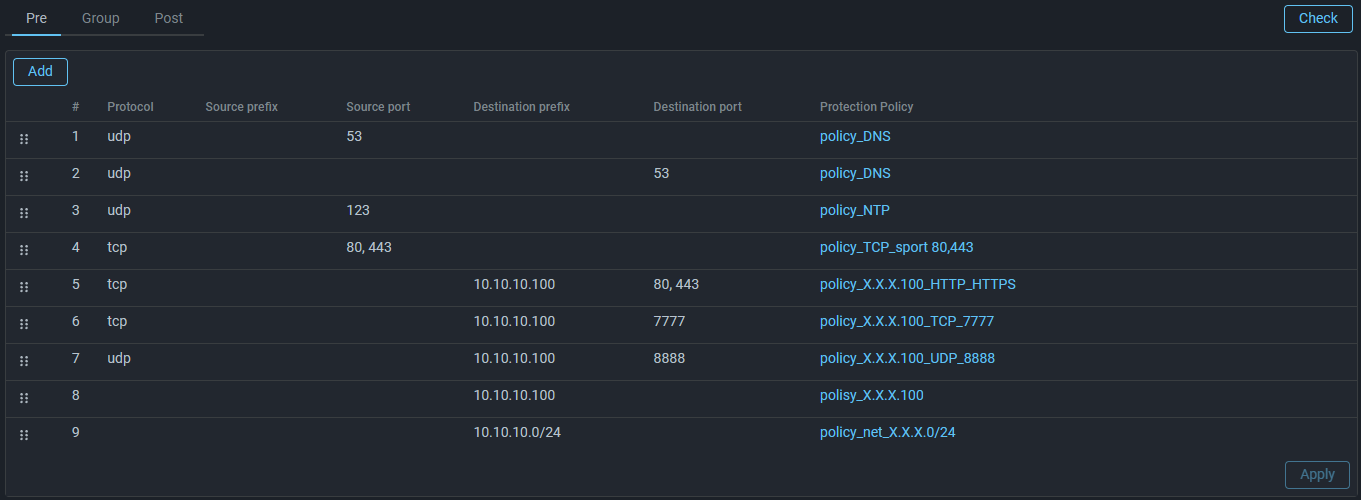Open policy_DNS link in rule 1

tap(855, 136)
